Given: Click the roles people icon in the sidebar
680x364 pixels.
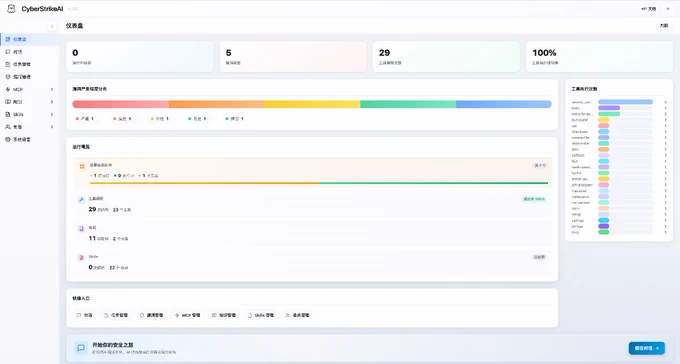Looking at the screenshot, I should coord(8,127).
